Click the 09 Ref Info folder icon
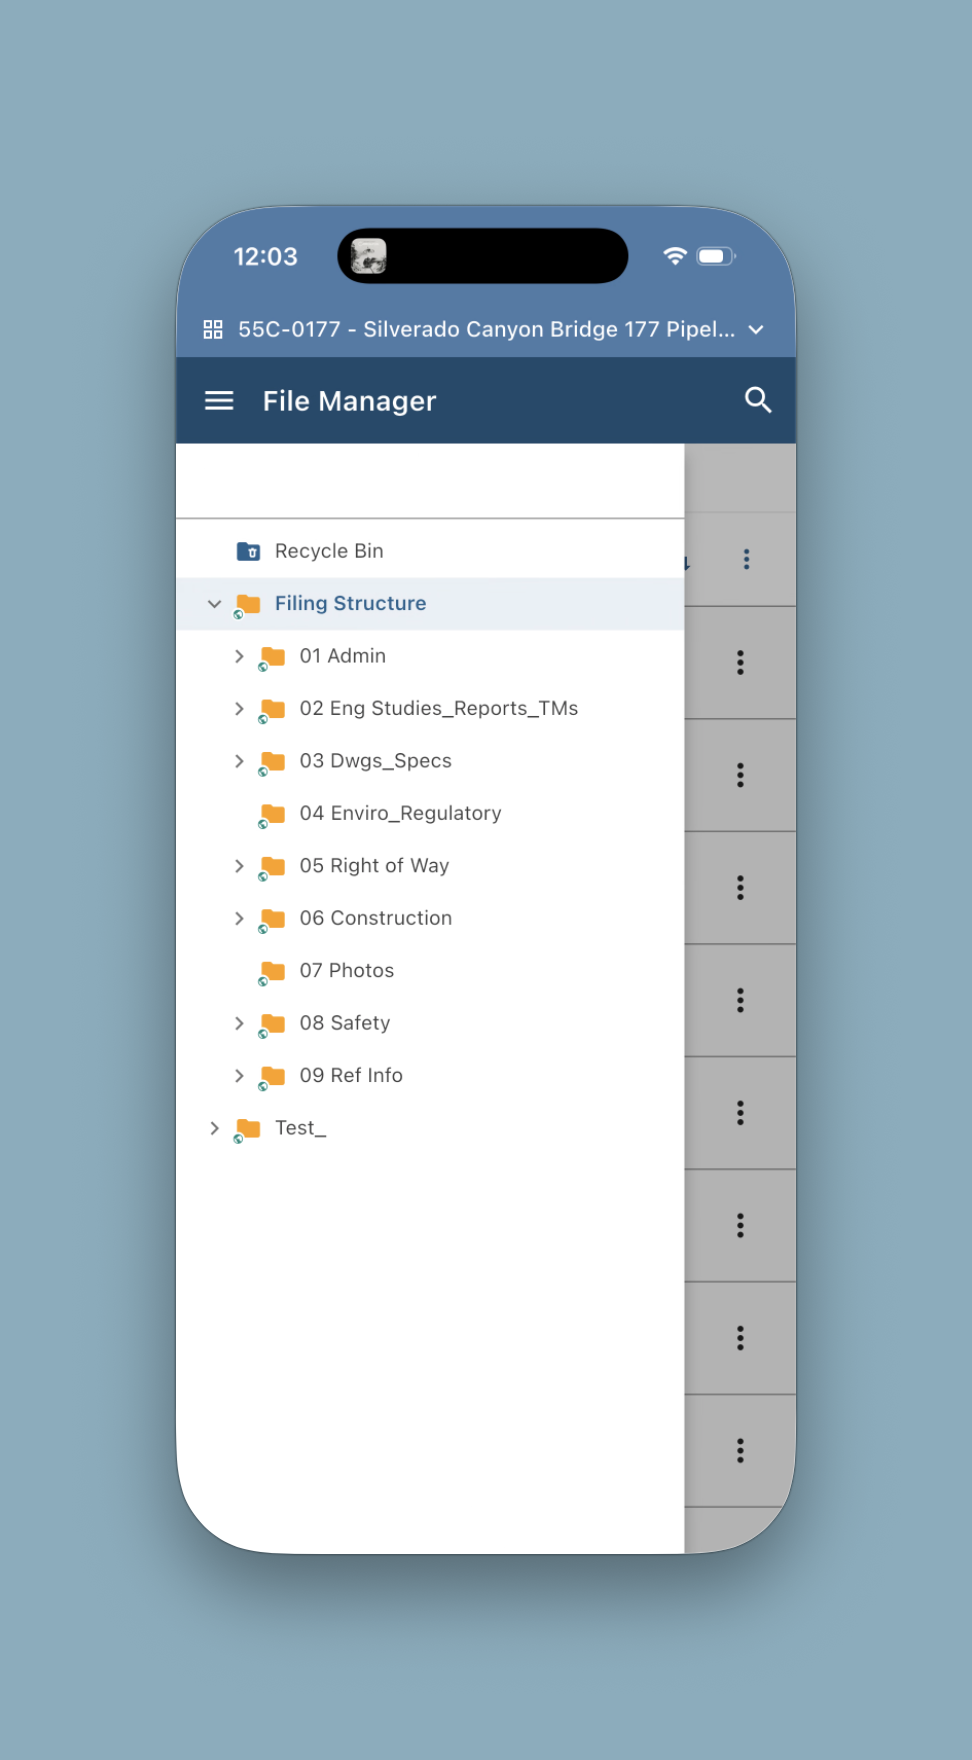The height and width of the screenshot is (1760, 972). pyautogui.click(x=272, y=1077)
